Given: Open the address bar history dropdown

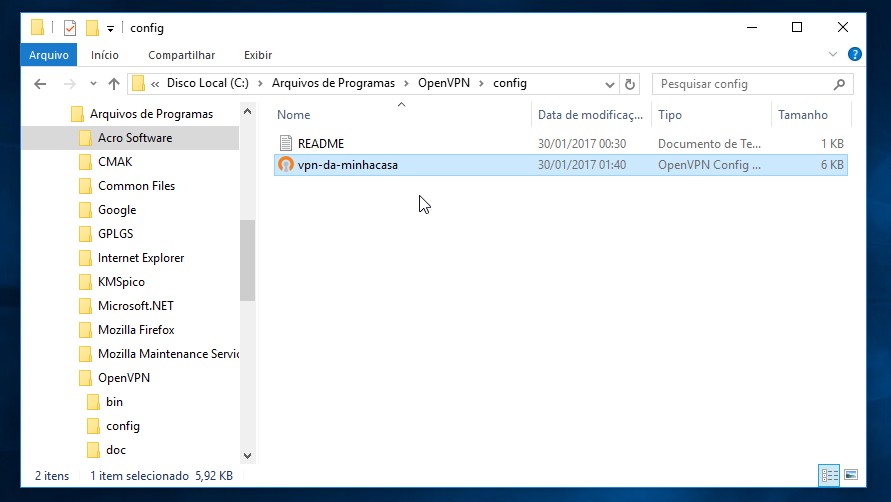Looking at the screenshot, I should [x=609, y=85].
